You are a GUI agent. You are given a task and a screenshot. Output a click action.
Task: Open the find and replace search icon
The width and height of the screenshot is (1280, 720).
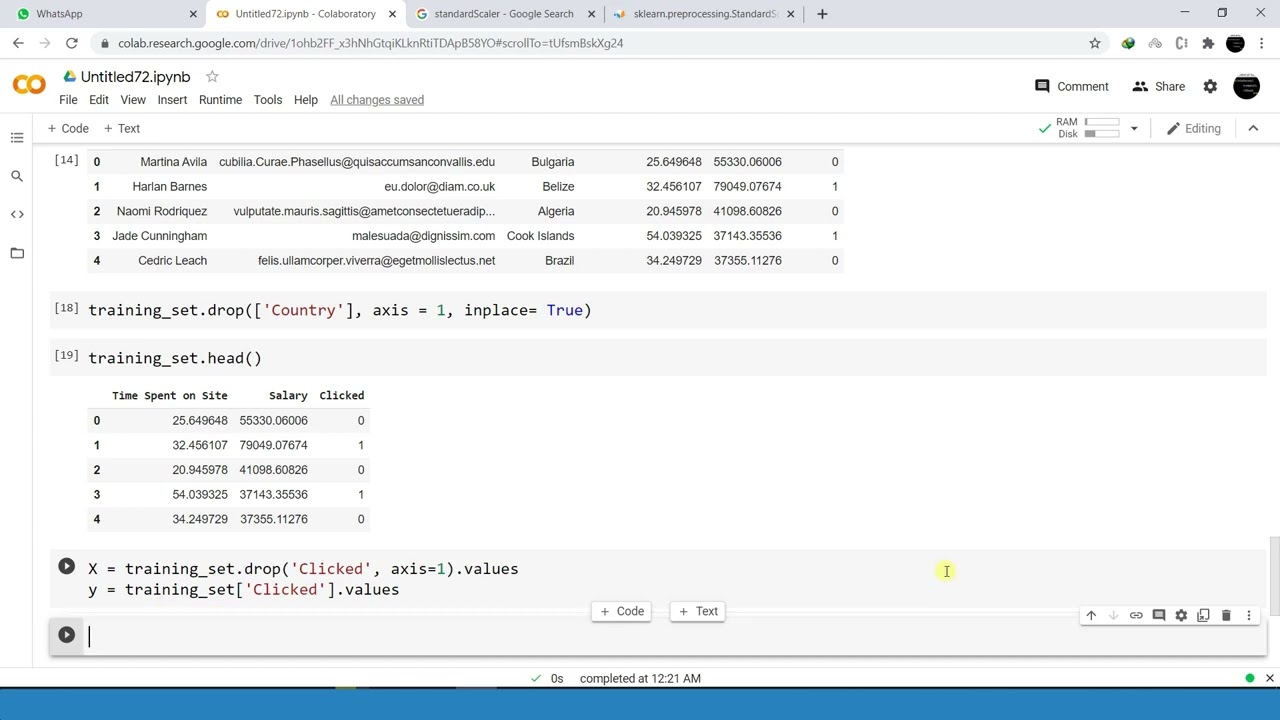click(17, 176)
